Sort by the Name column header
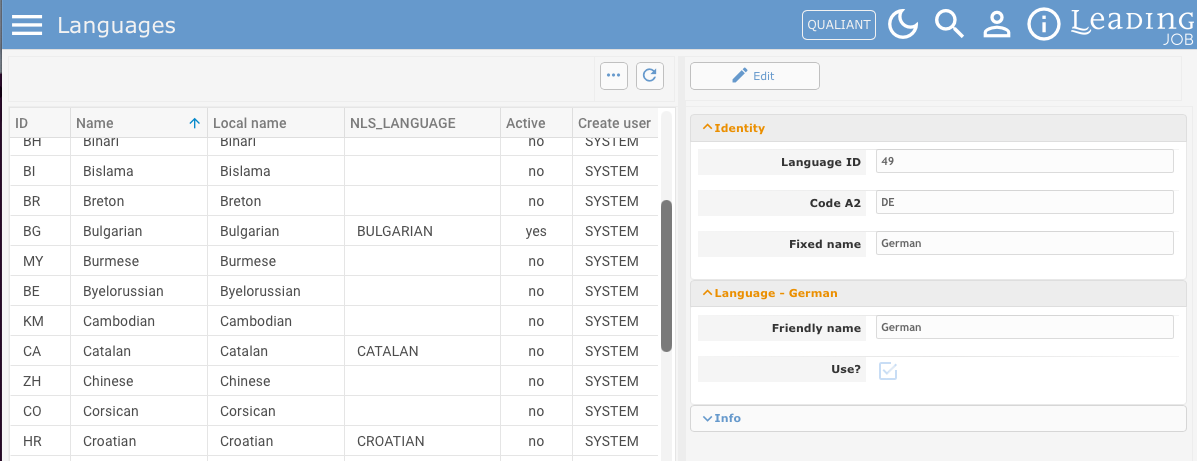1197x461 pixels. 139,123
